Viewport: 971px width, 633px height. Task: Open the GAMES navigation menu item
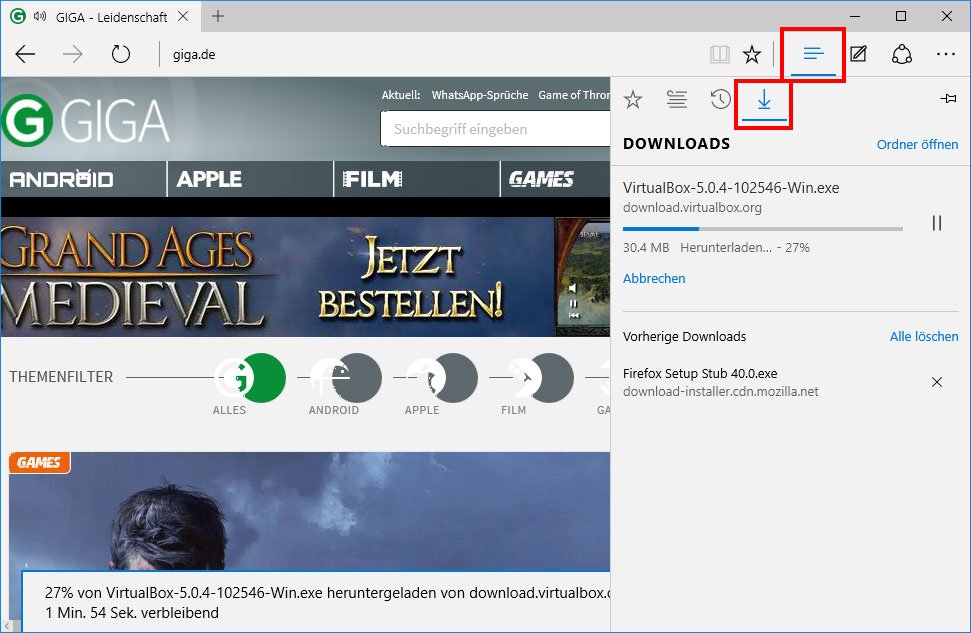coord(555,179)
